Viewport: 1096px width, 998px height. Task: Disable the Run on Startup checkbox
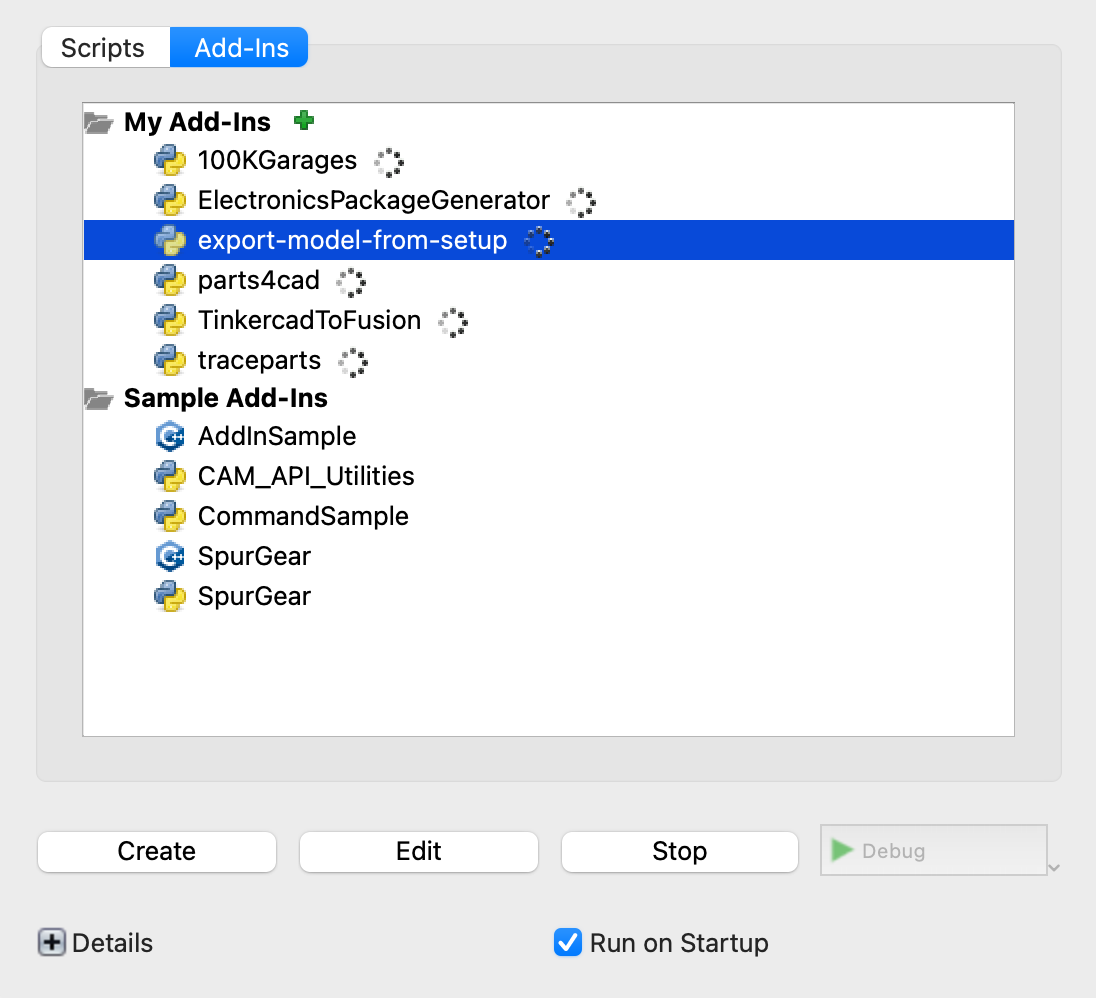568,943
